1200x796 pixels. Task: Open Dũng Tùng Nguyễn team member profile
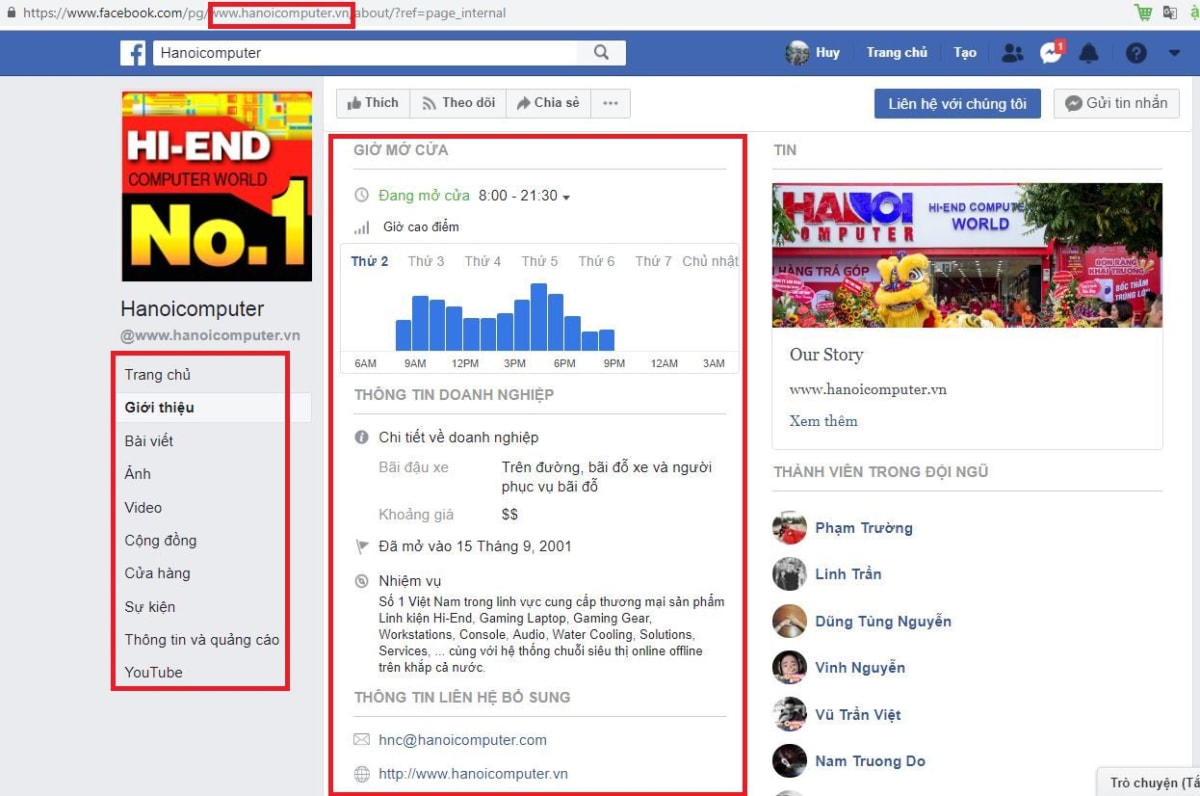(883, 621)
